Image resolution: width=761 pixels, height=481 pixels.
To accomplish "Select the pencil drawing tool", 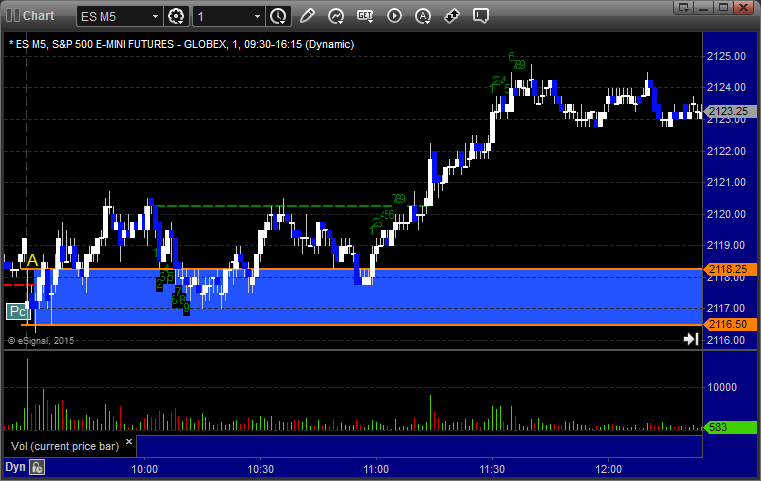I will [x=307, y=16].
